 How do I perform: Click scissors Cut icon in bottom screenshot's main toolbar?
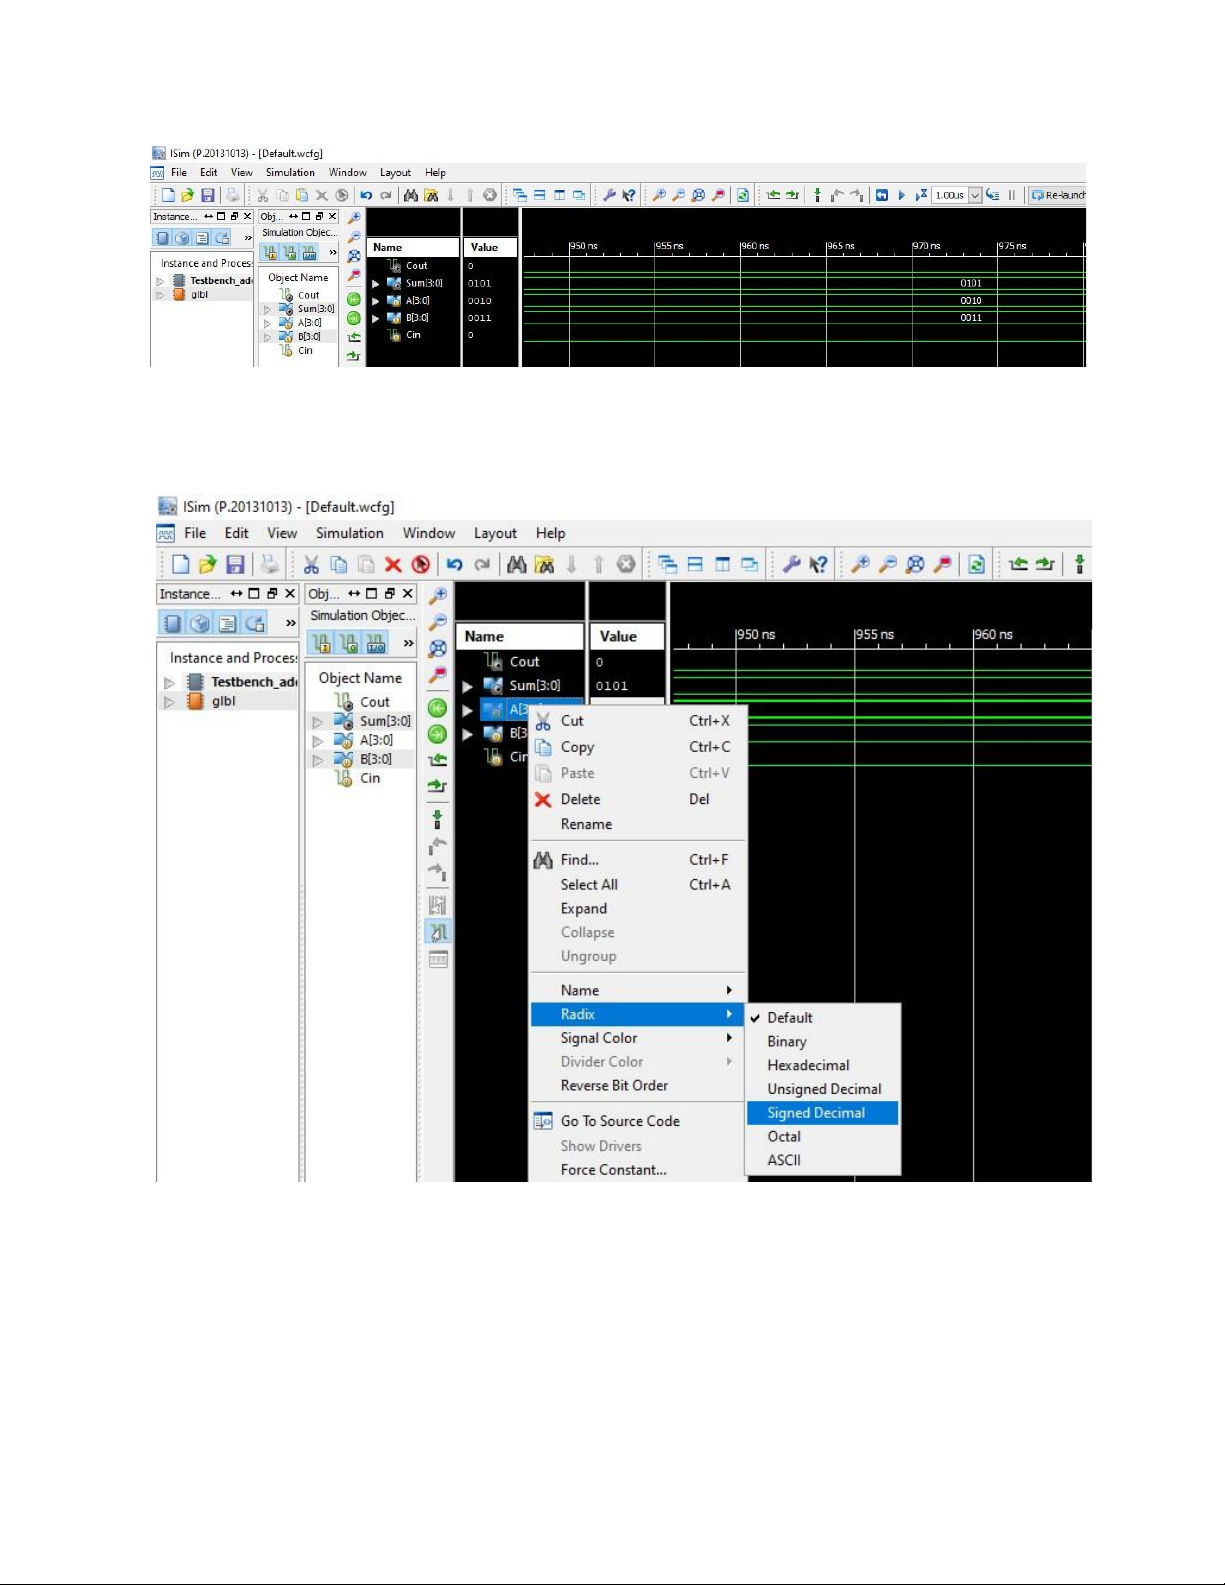311,565
